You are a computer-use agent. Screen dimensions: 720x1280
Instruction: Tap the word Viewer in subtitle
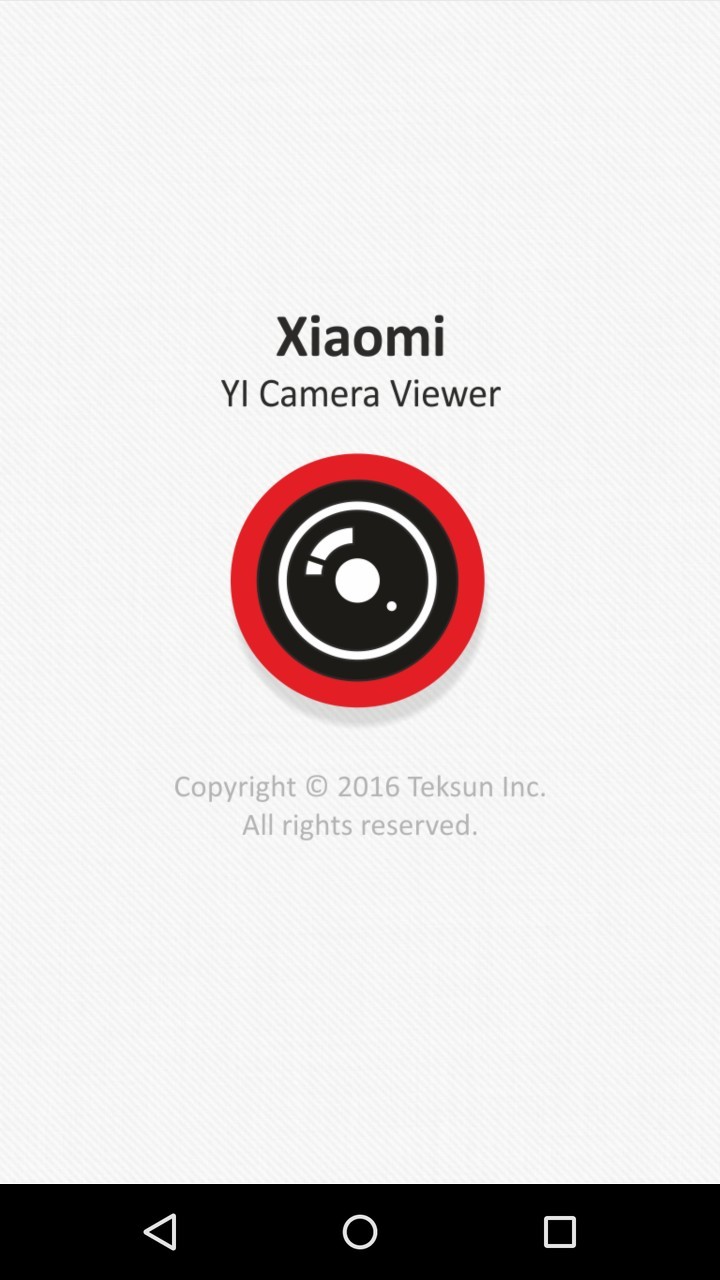(445, 393)
